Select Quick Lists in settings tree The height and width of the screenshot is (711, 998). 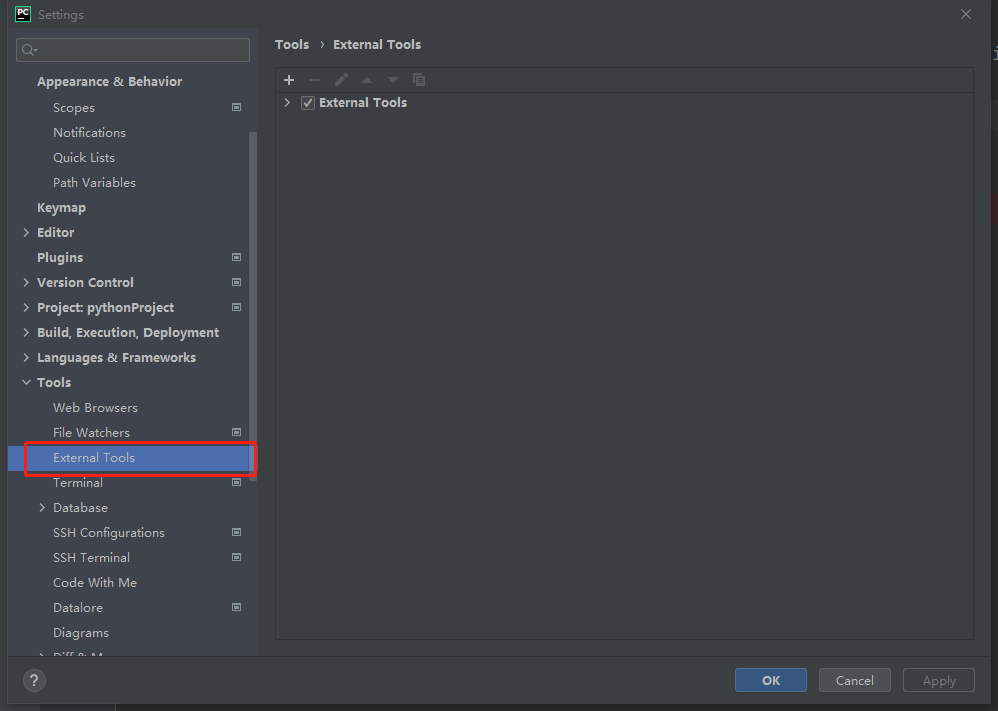click(84, 157)
